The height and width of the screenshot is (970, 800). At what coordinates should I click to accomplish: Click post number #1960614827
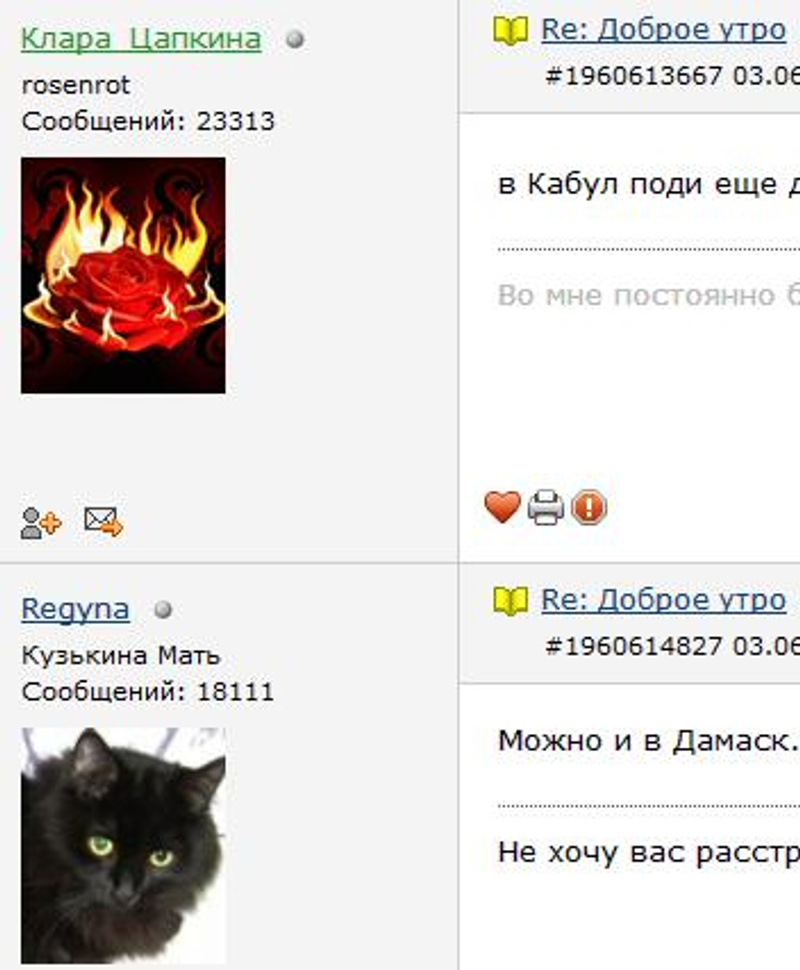tap(634, 646)
